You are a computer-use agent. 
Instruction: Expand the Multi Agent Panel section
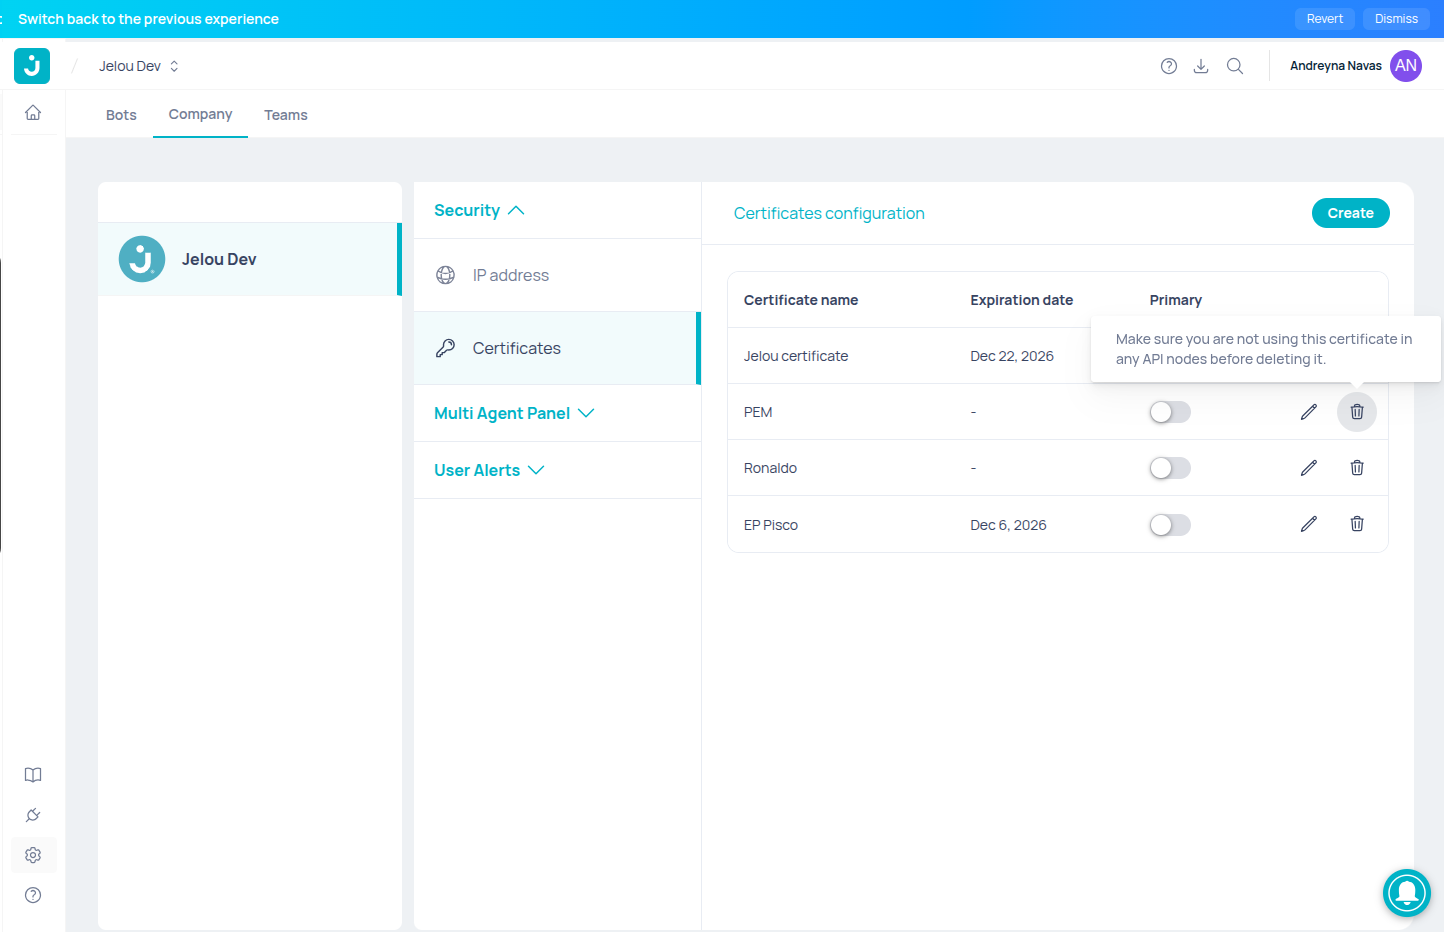pos(514,413)
